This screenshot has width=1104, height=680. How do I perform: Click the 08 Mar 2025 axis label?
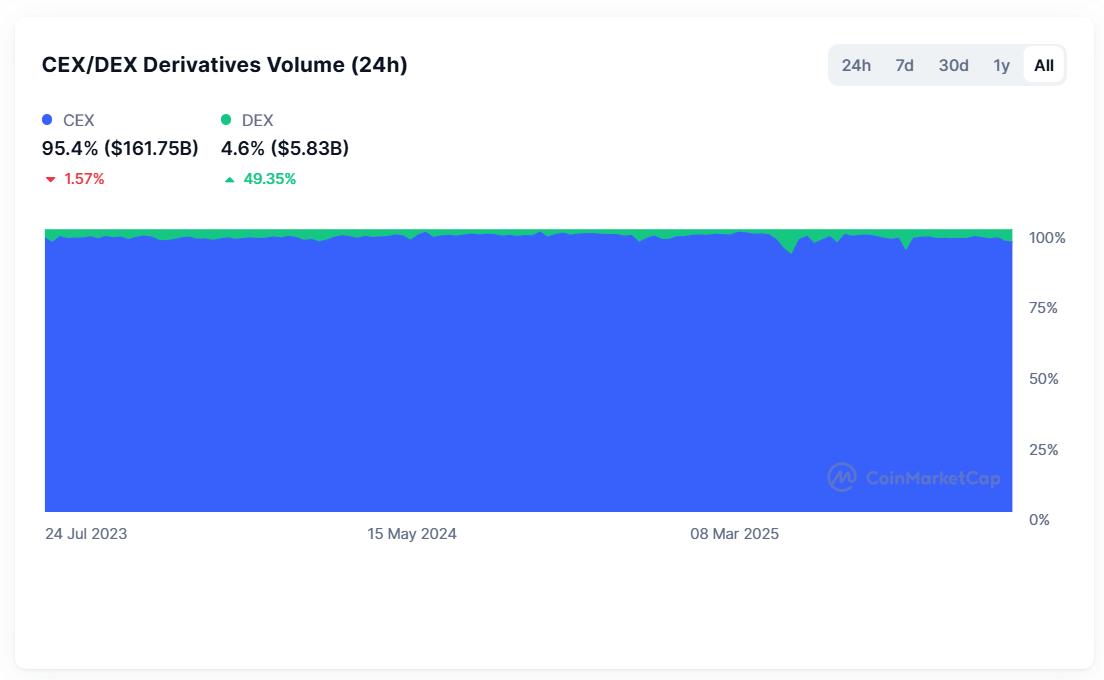click(x=734, y=534)
